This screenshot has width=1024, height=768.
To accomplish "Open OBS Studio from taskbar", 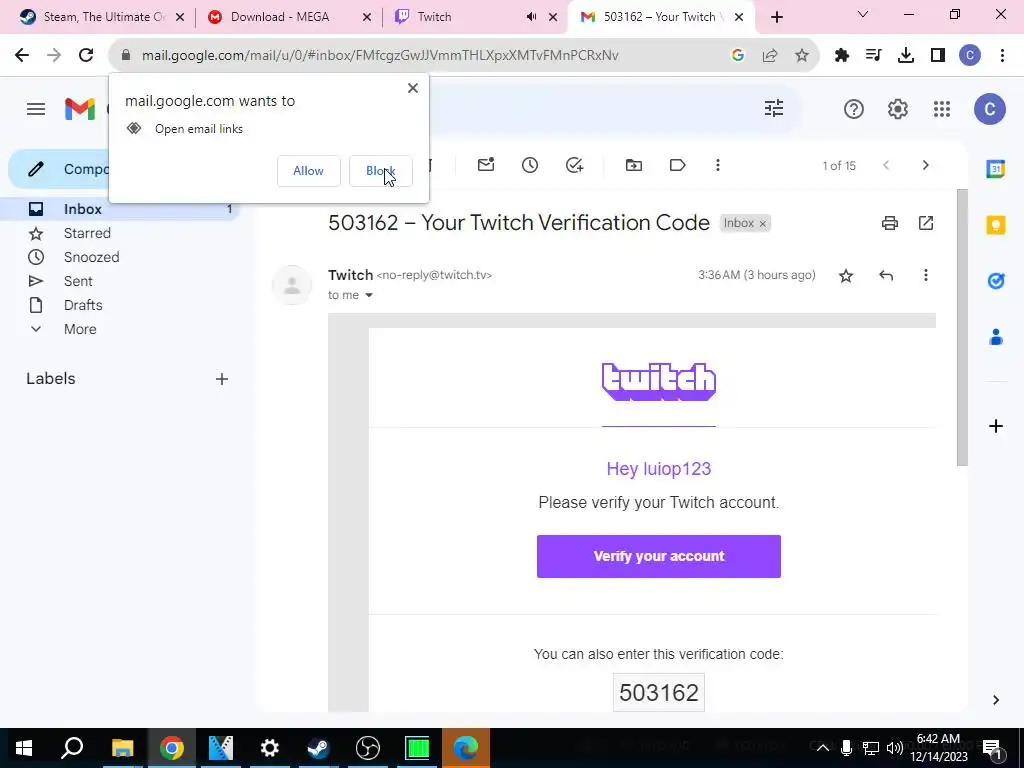I will coord(368,748).
